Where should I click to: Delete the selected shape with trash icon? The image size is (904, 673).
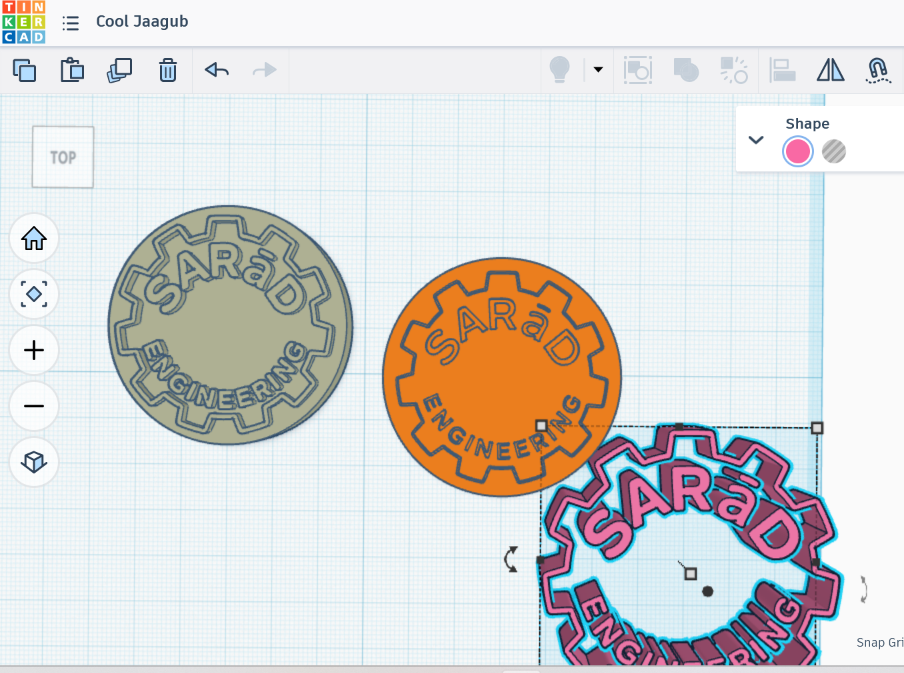168,70
